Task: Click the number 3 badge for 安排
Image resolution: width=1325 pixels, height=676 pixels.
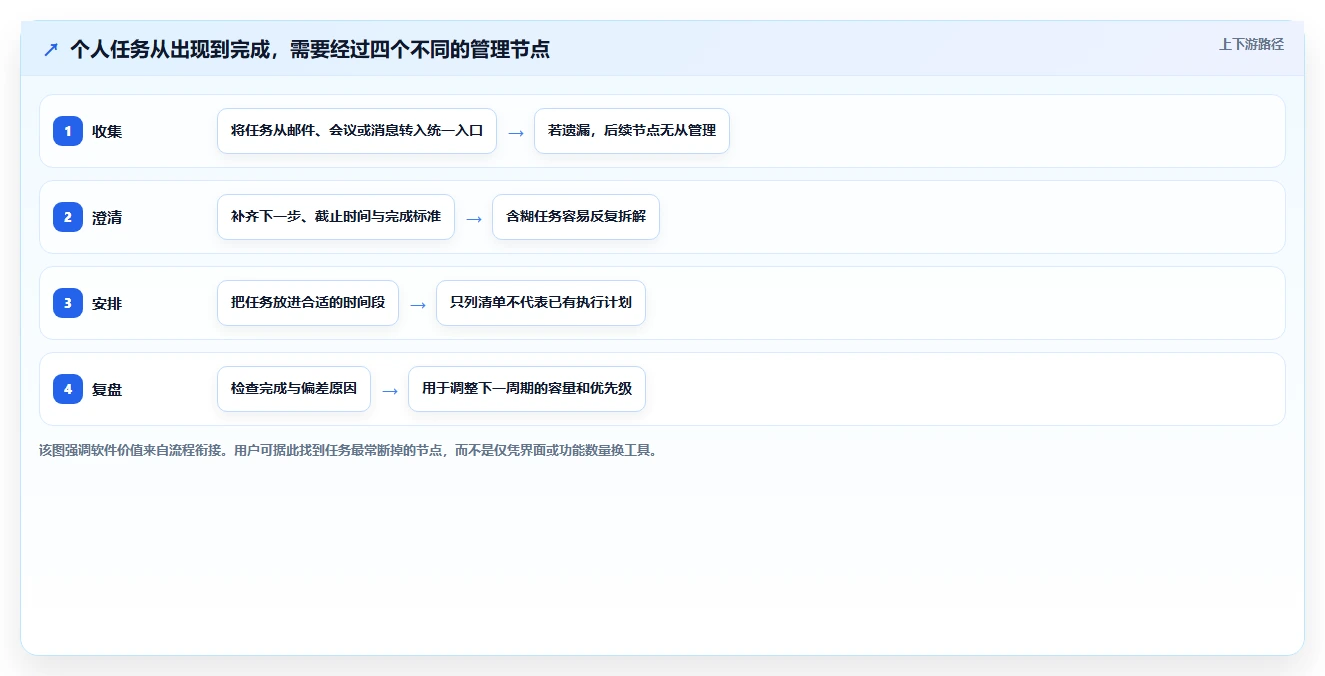Action: point(68,303)
